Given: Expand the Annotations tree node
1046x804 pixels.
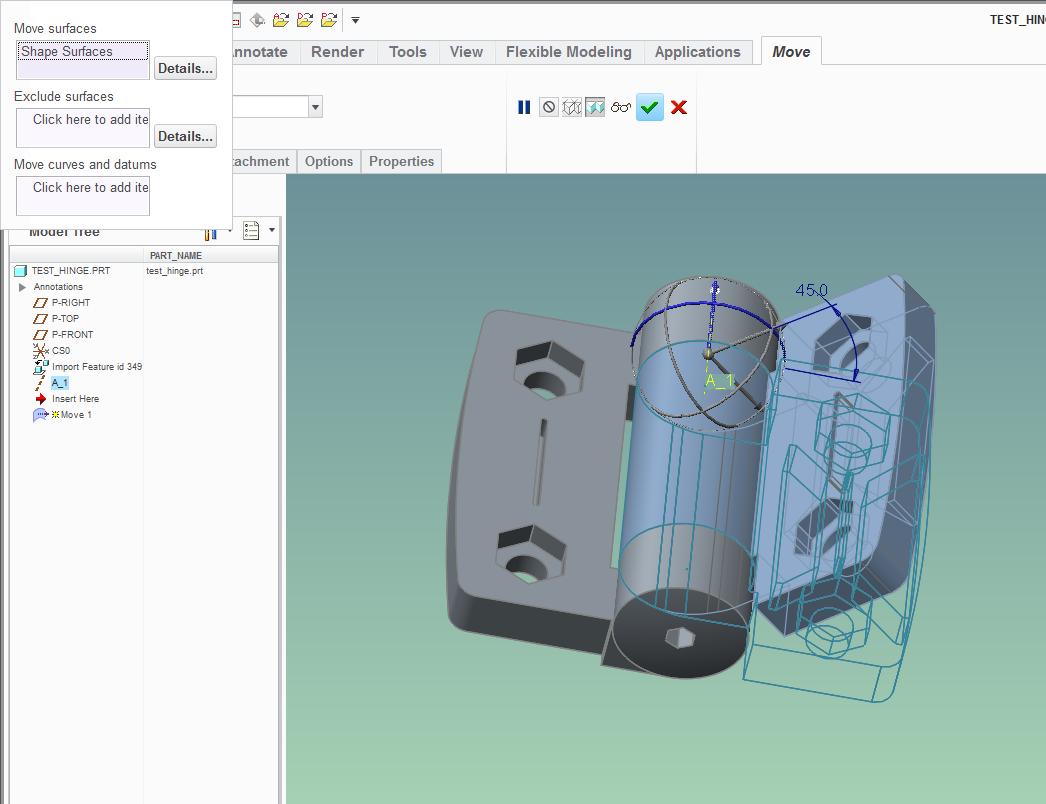Looking at the screenshot, I should (22, 287).
